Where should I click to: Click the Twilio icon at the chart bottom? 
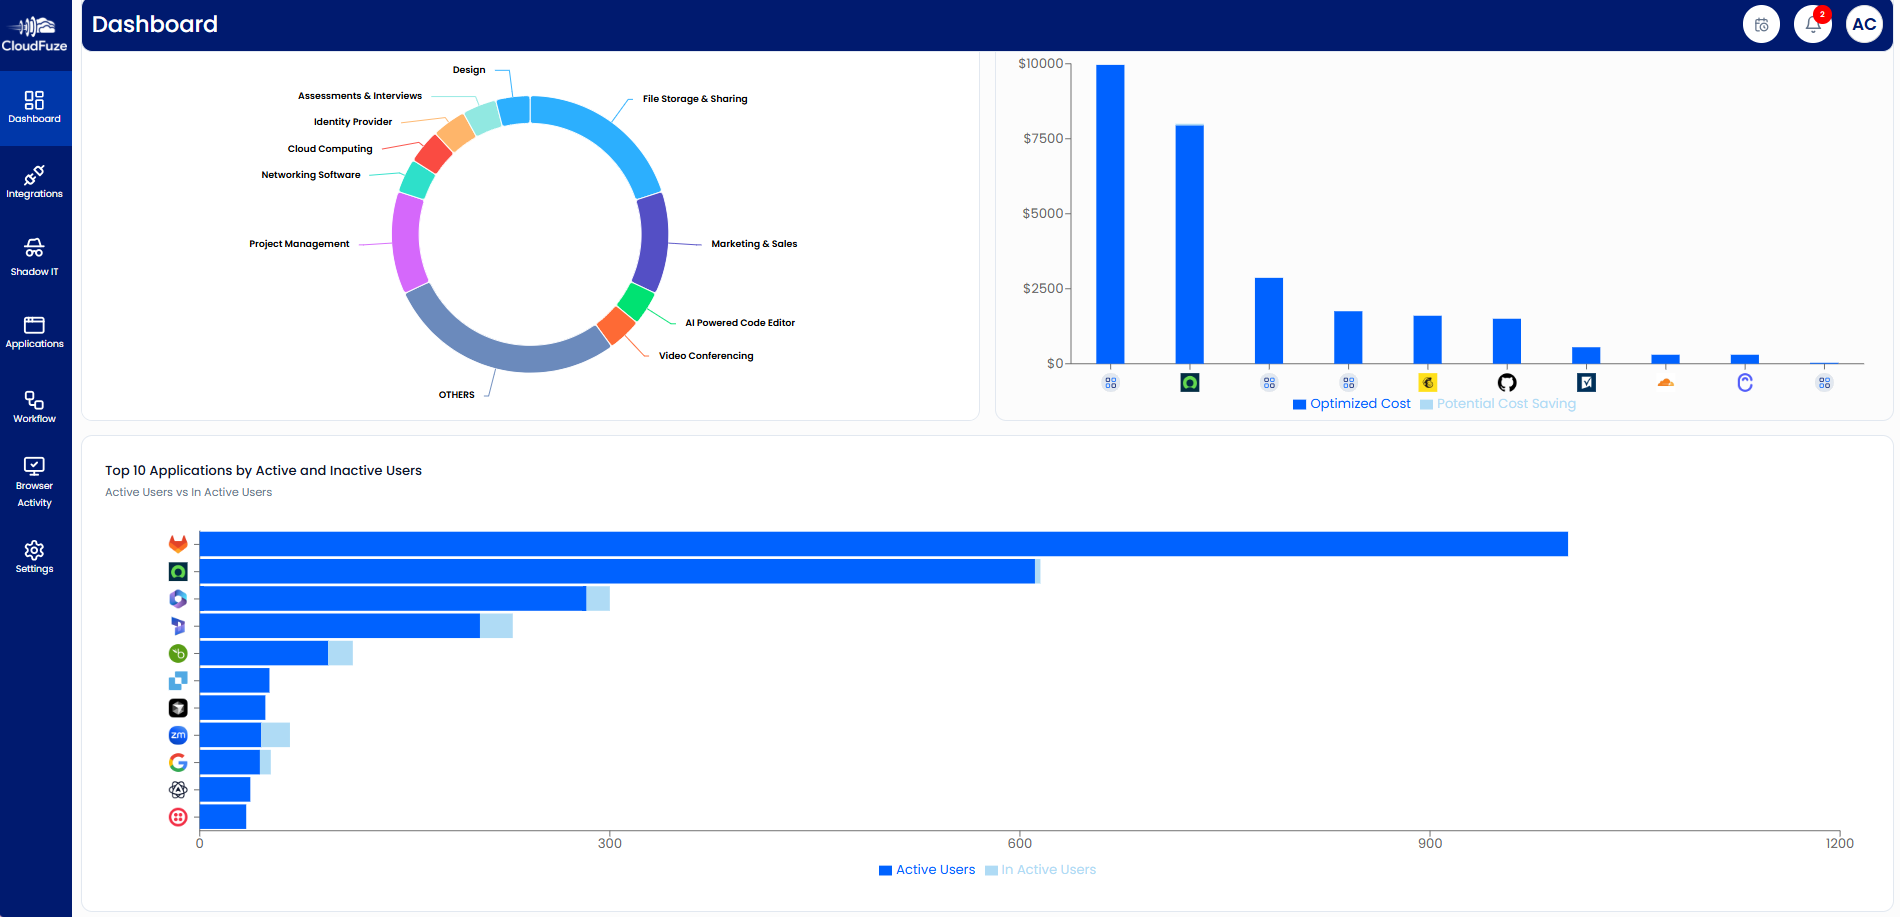[178, 816]
